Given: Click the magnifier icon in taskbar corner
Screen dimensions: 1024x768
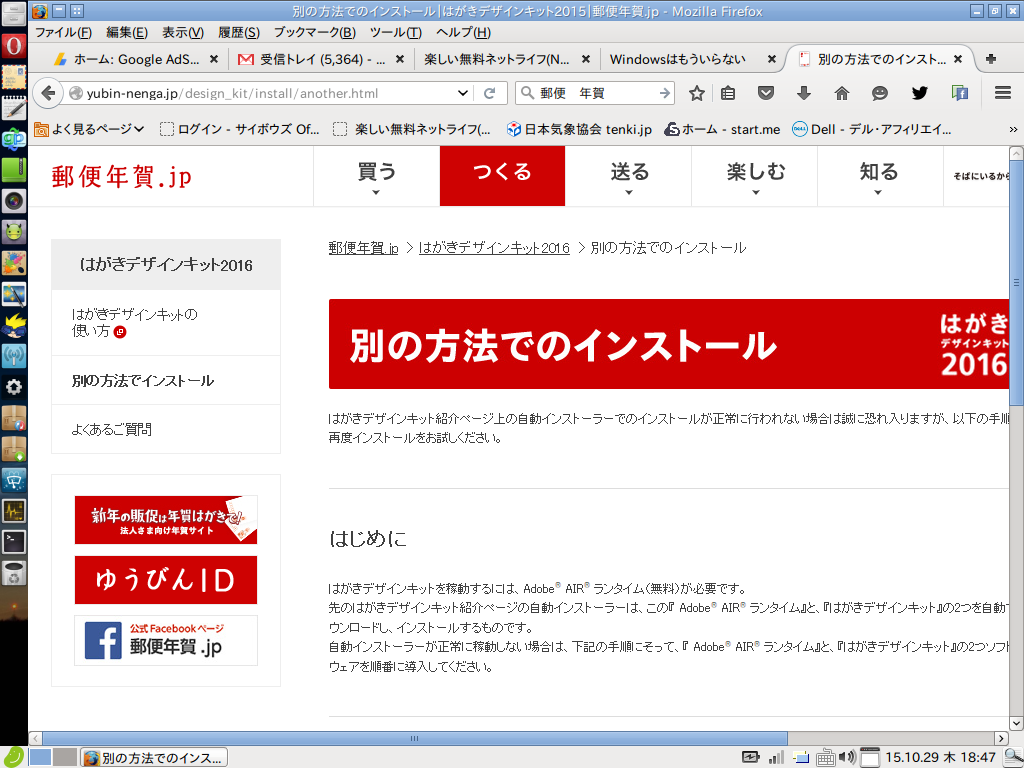Looking at the screenshot, I should pyautogui.click(x=1013, y=757).
